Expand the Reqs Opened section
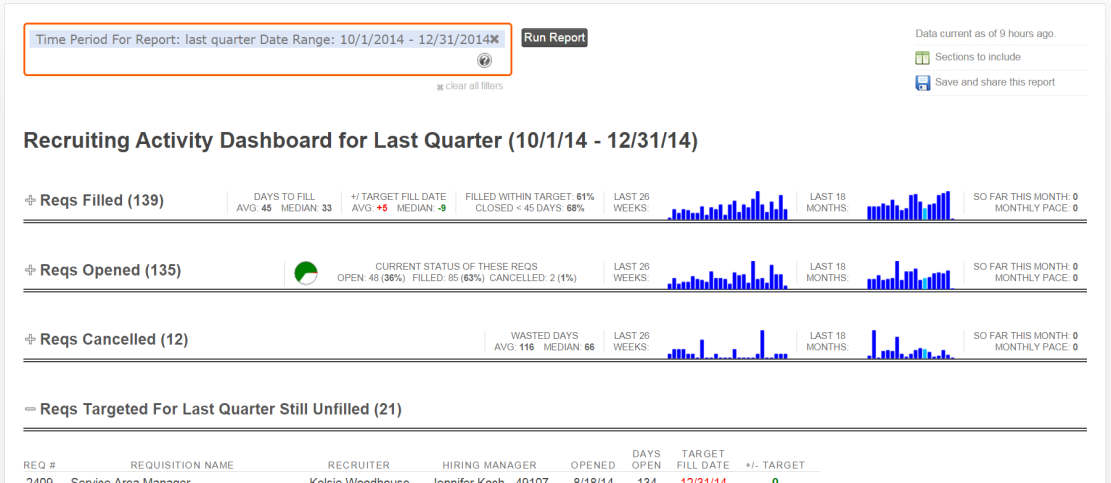Viewport: 1111px width, 483px height. [30, 270]
